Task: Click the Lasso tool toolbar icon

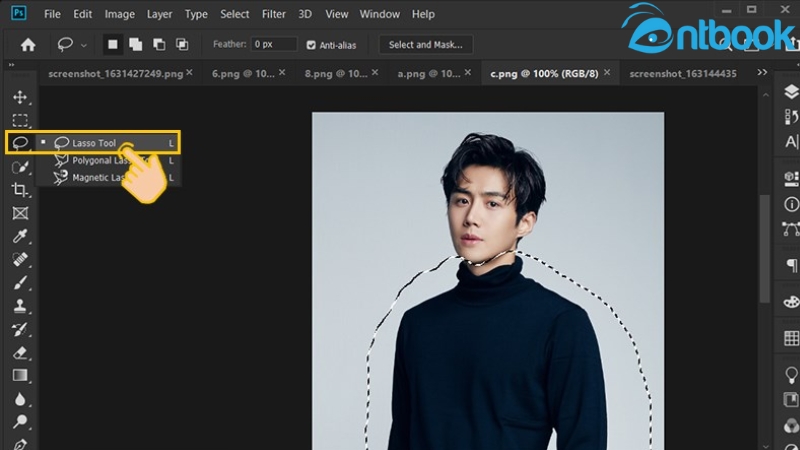Action: (x=20, y=142)
